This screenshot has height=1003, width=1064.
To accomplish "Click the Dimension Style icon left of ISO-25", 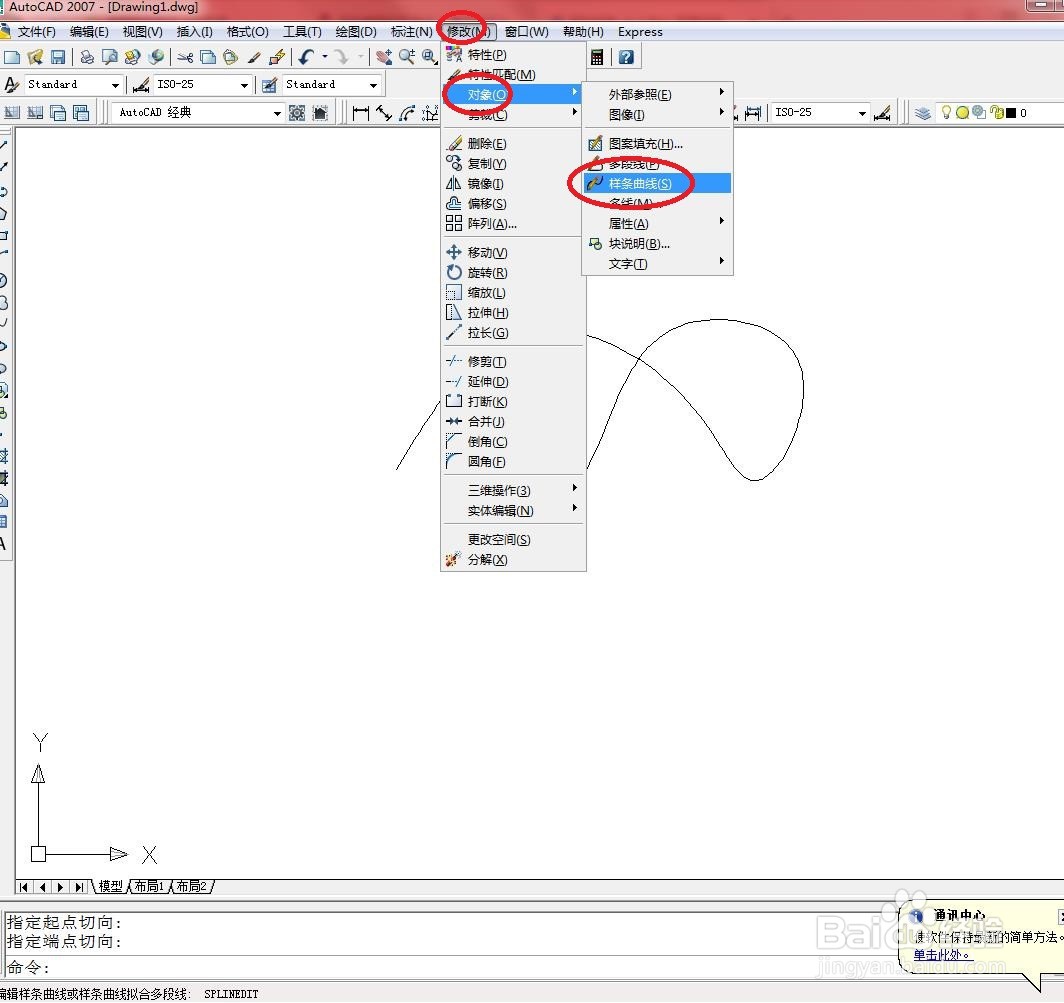I will click(x=141, y=85).
